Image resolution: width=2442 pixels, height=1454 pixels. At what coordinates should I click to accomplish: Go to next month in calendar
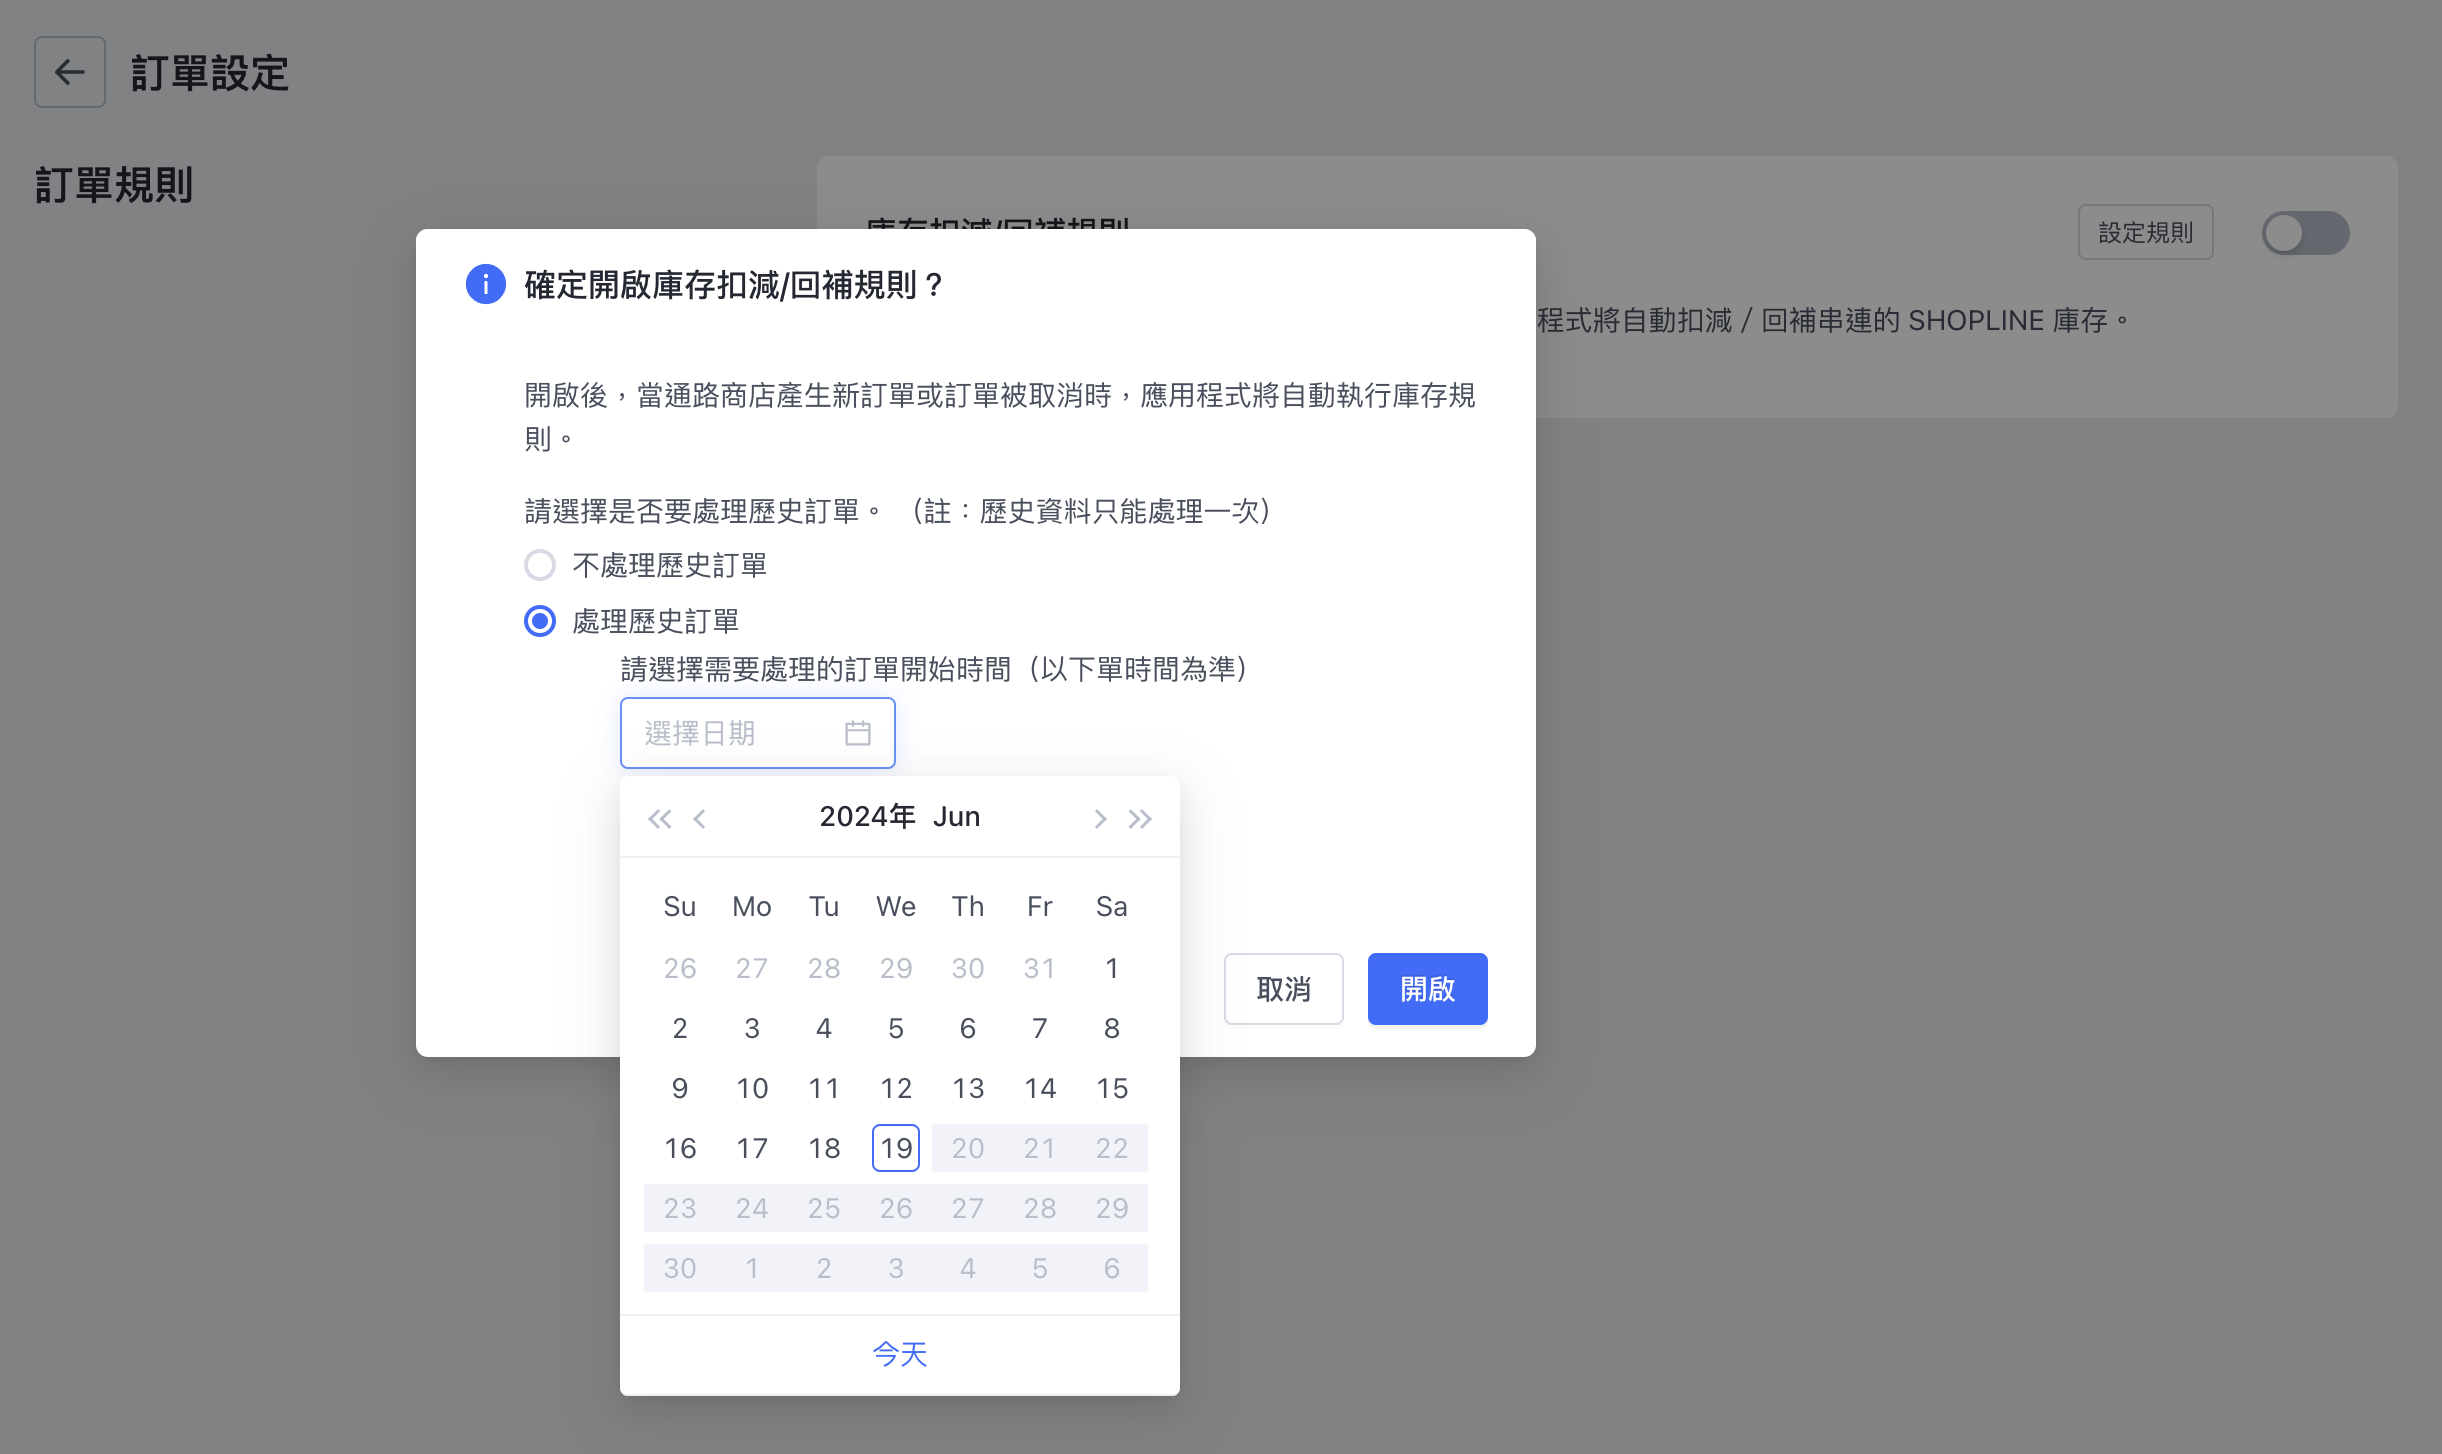pyautogui.click(x=1100, y=819)
